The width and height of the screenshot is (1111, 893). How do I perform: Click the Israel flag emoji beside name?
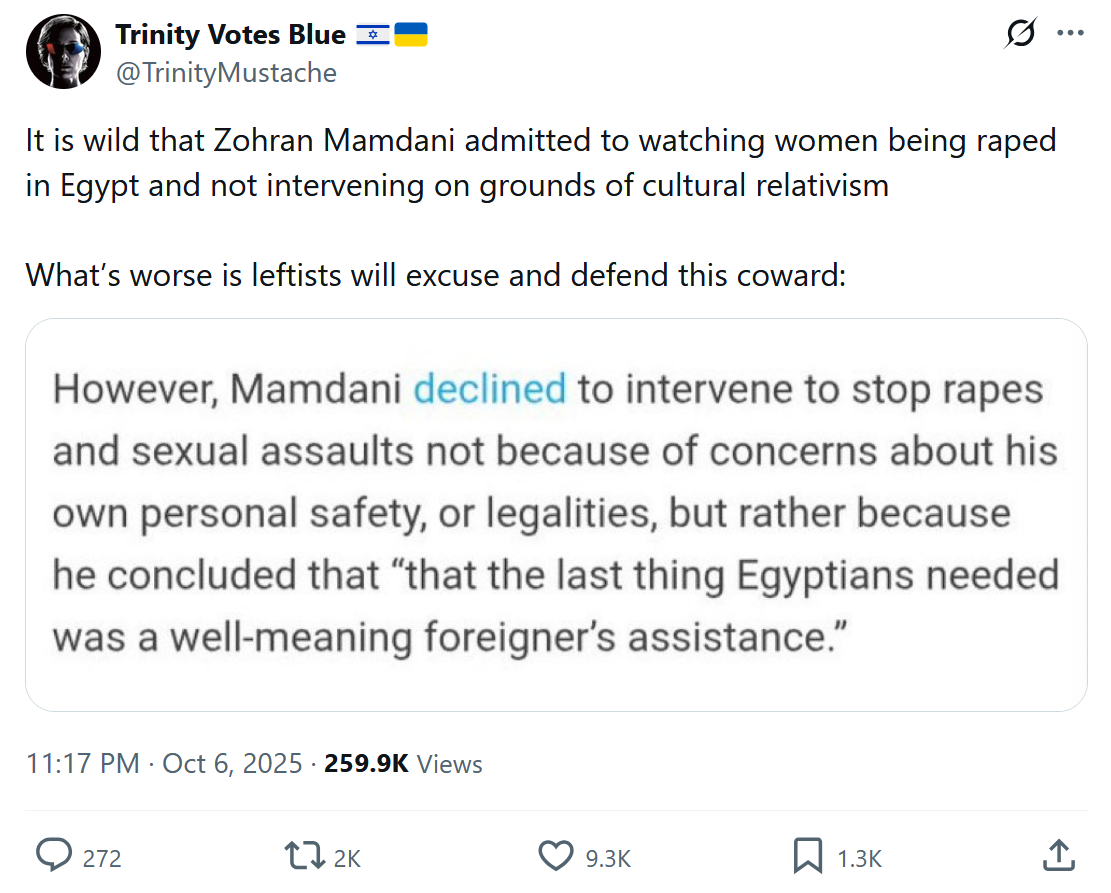tap(372, 35)
